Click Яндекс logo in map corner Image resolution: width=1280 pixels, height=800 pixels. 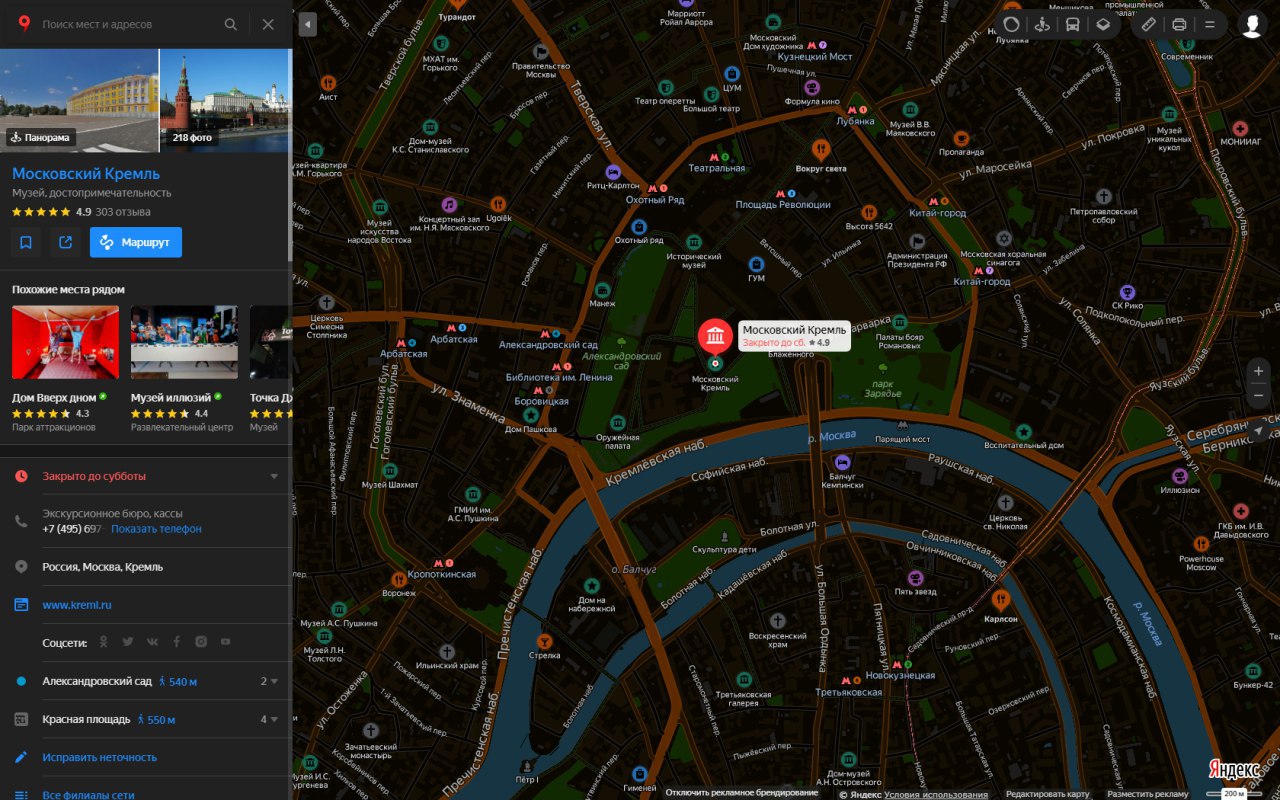1234,770
